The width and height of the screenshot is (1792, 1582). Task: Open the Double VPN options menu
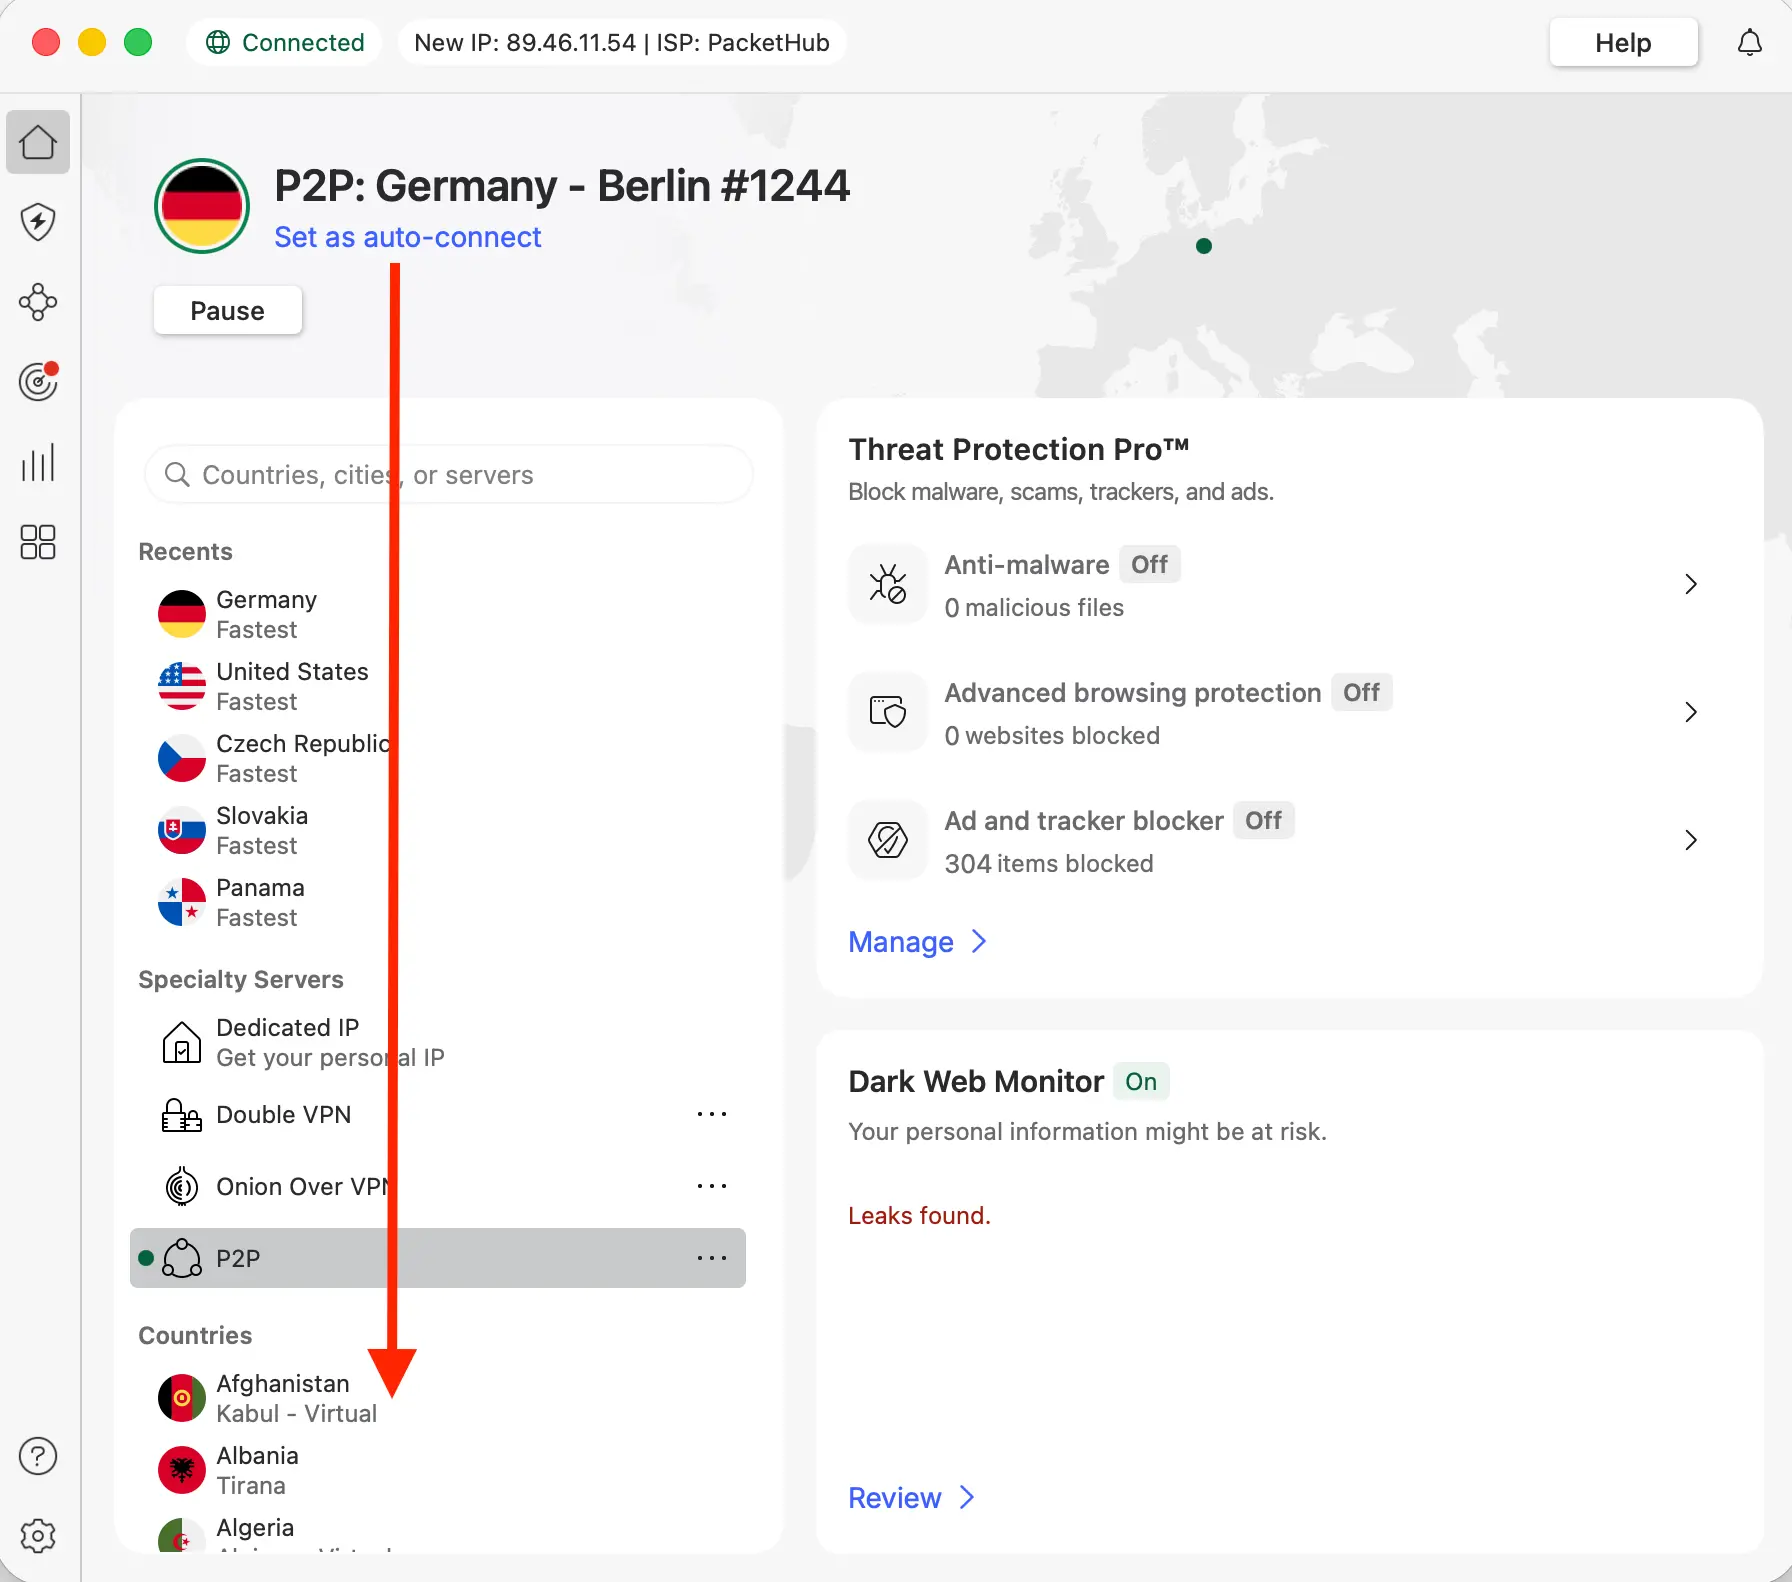pyautogui.click(x=711, y=1114)
